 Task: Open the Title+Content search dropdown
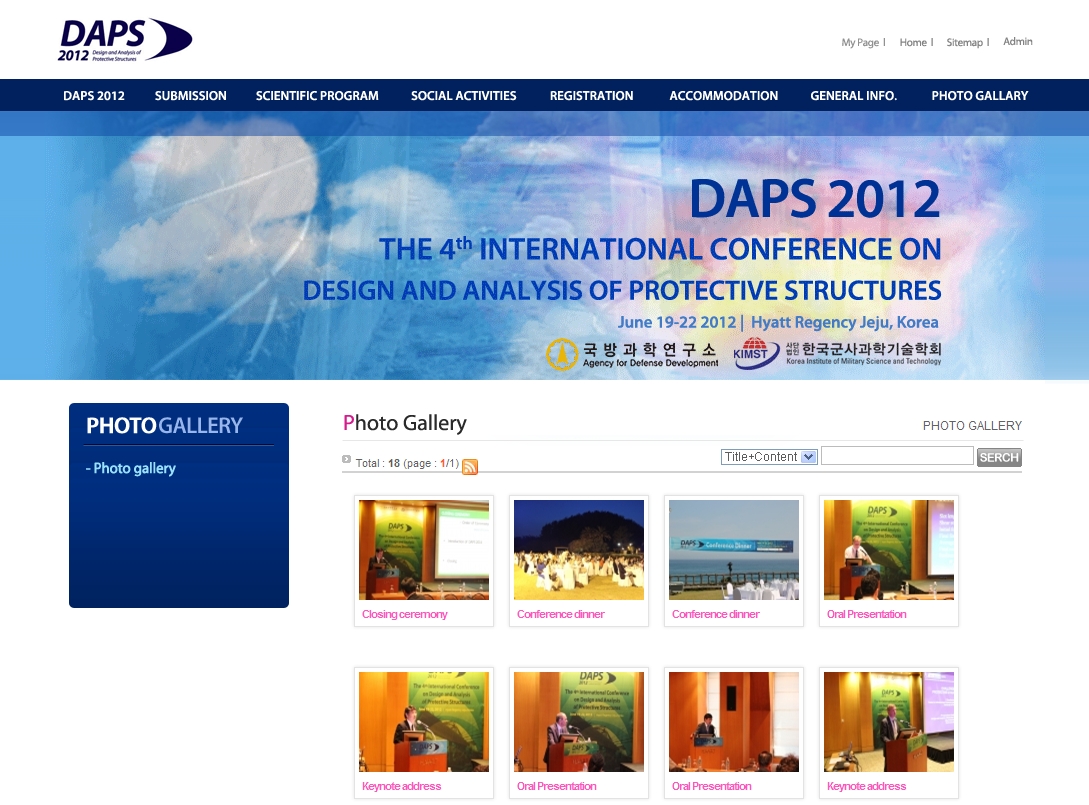tap(769, 456)
